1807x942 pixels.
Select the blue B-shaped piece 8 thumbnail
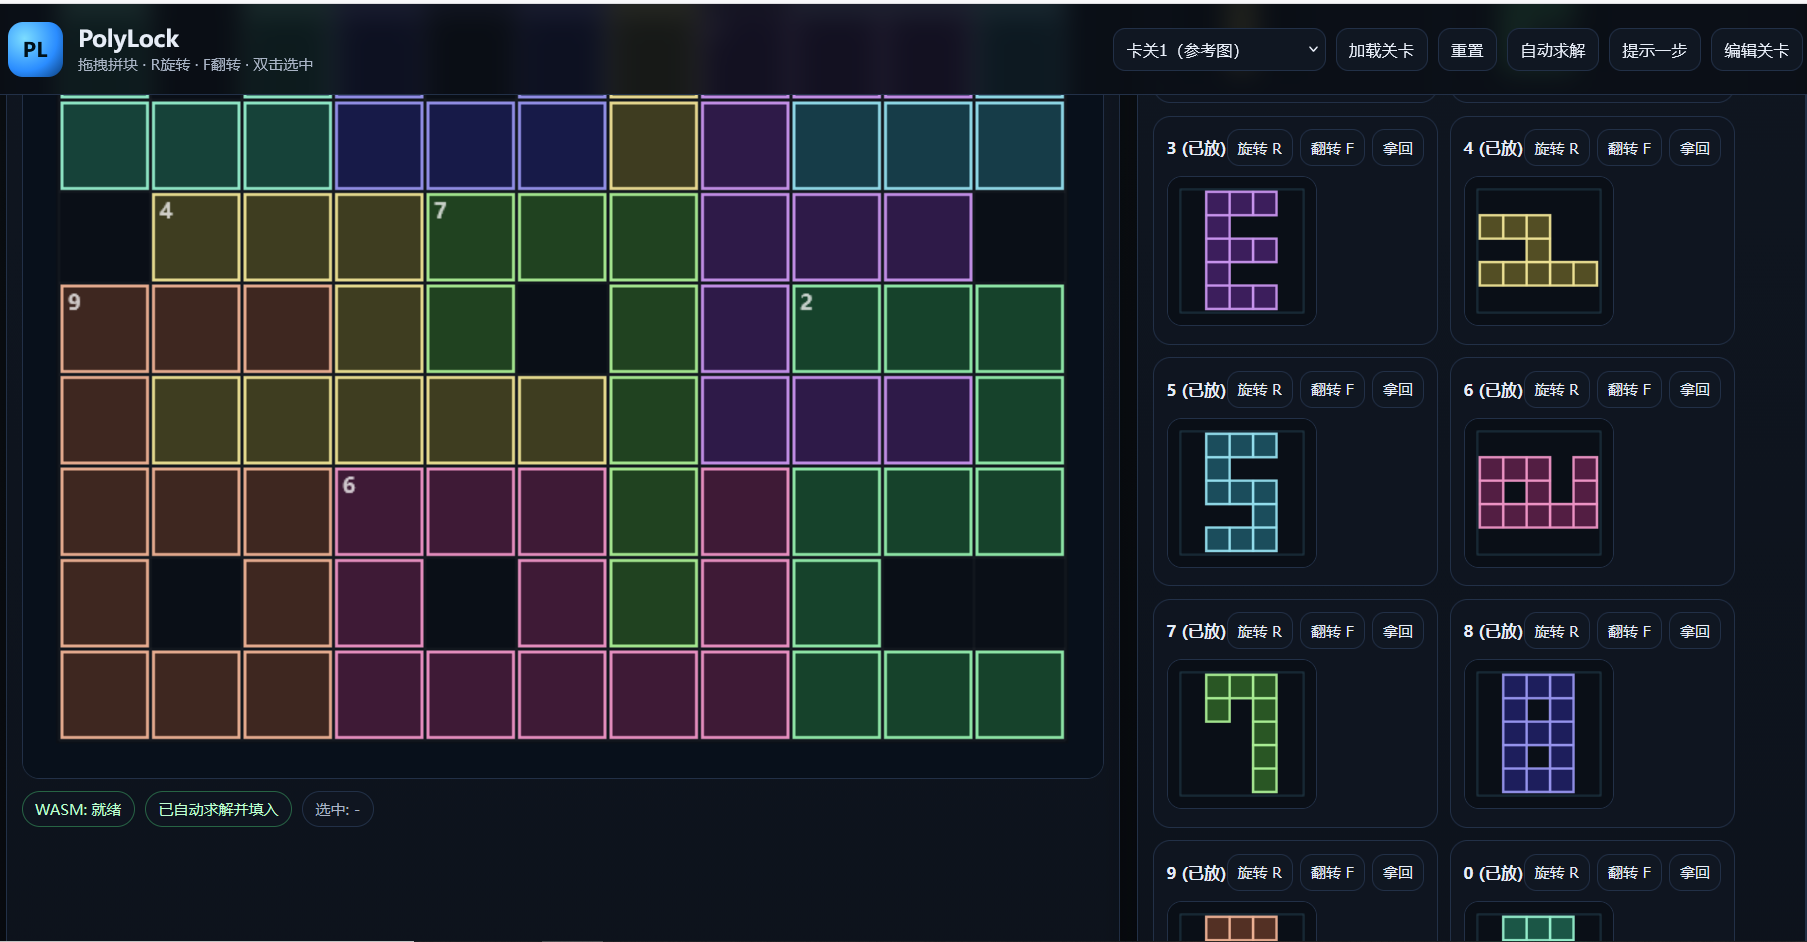click(1537, 734)
